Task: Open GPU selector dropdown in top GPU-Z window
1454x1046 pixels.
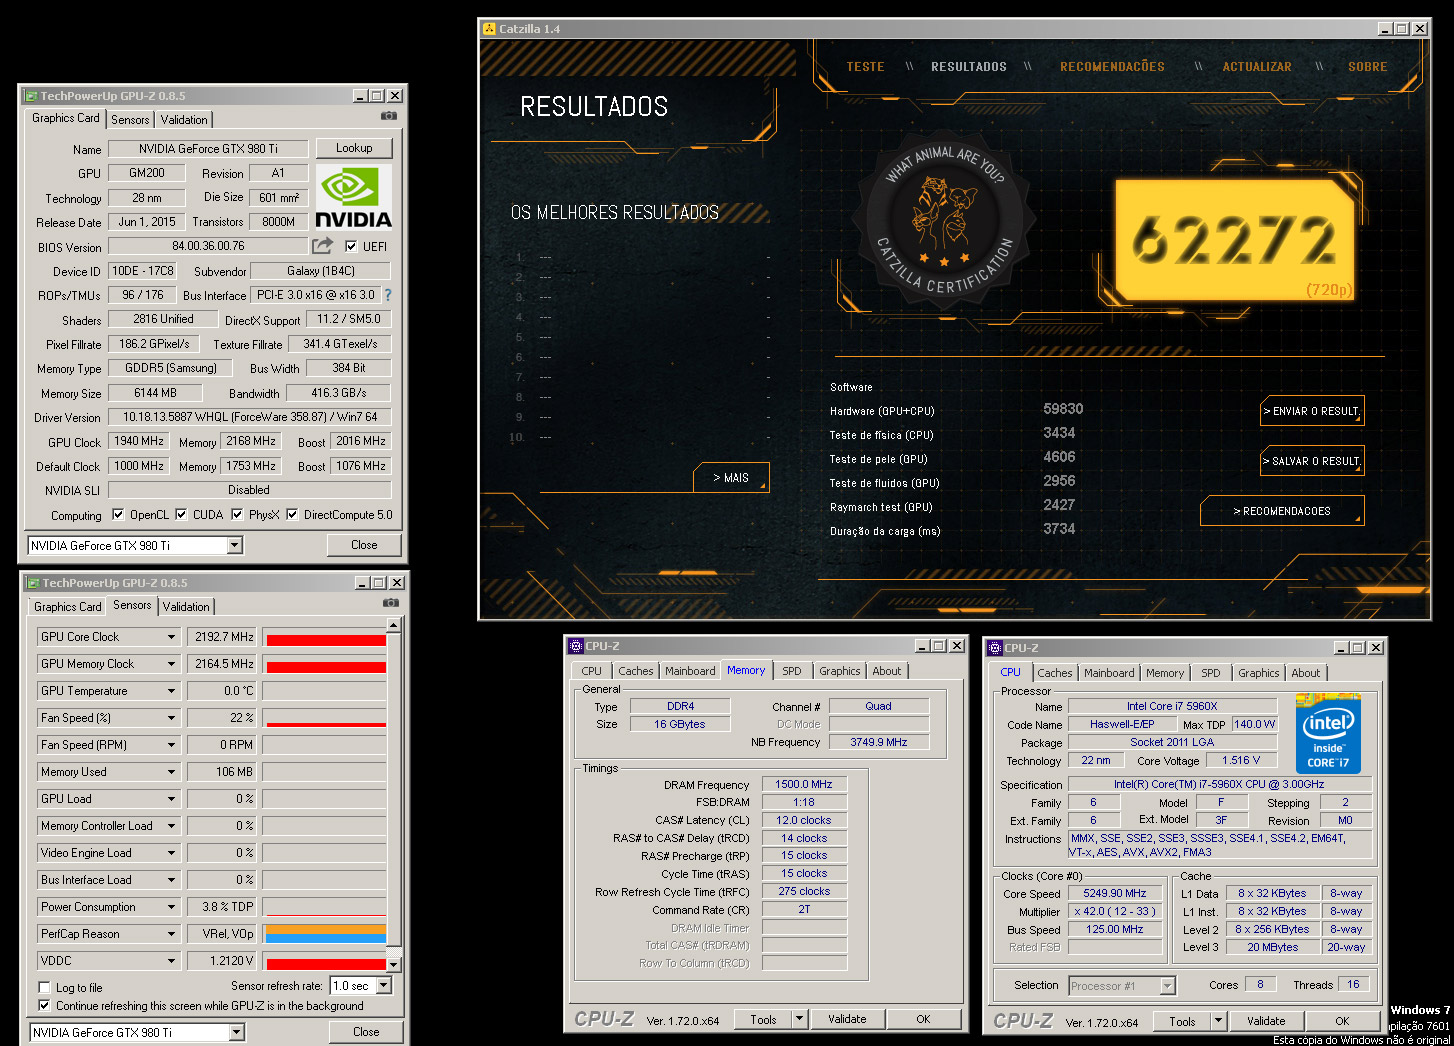Action: click(234, 545)
